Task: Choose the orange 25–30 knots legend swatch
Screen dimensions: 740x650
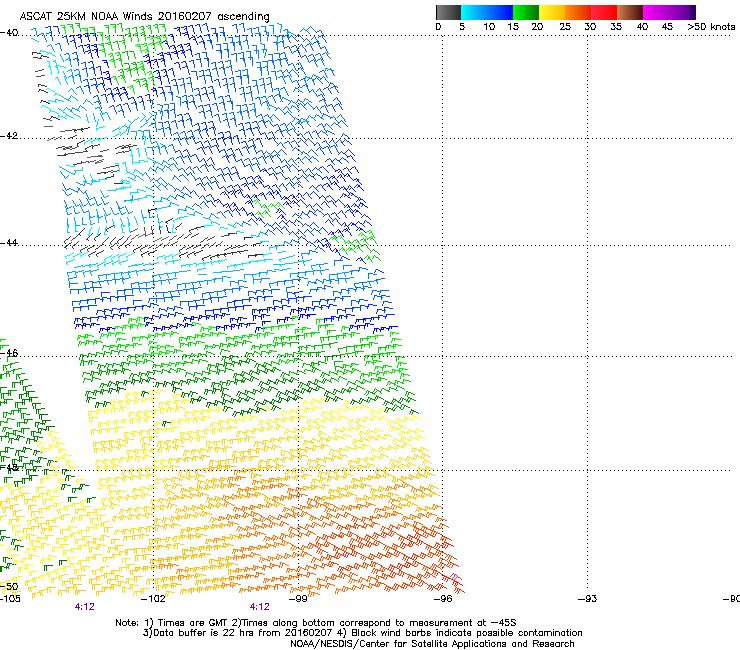Action: pos(578,12)
